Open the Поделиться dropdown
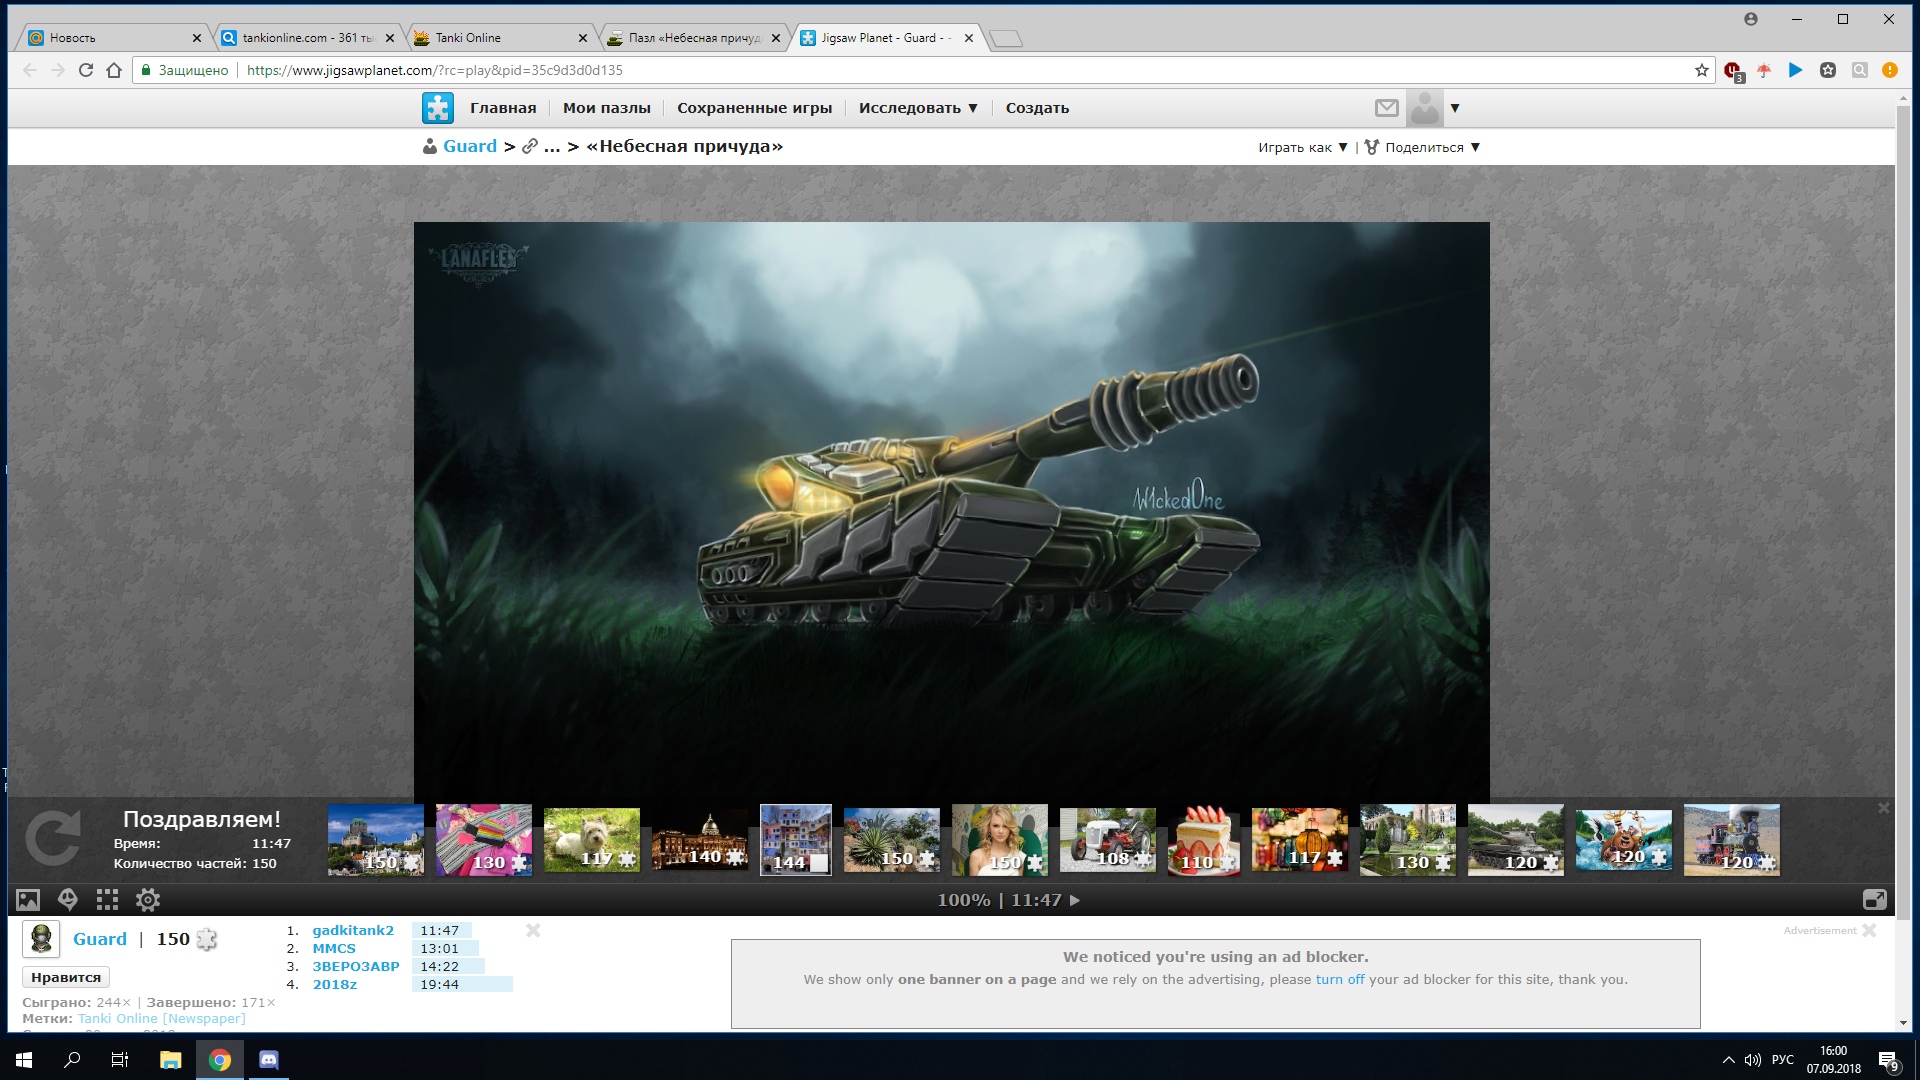Viewport: 1920px width, 1080px height. (1422, 147)
